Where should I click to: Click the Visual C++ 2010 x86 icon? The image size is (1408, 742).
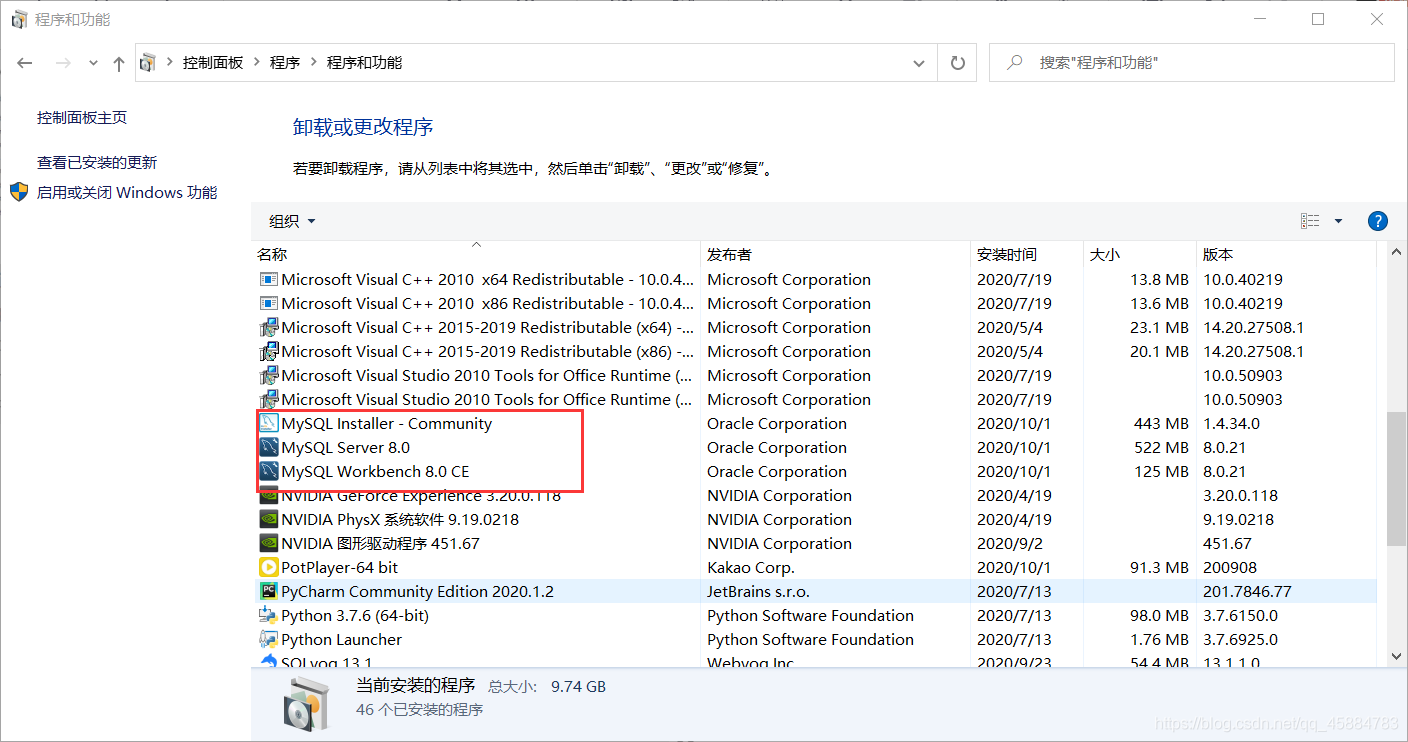click(x=268, y=304)
